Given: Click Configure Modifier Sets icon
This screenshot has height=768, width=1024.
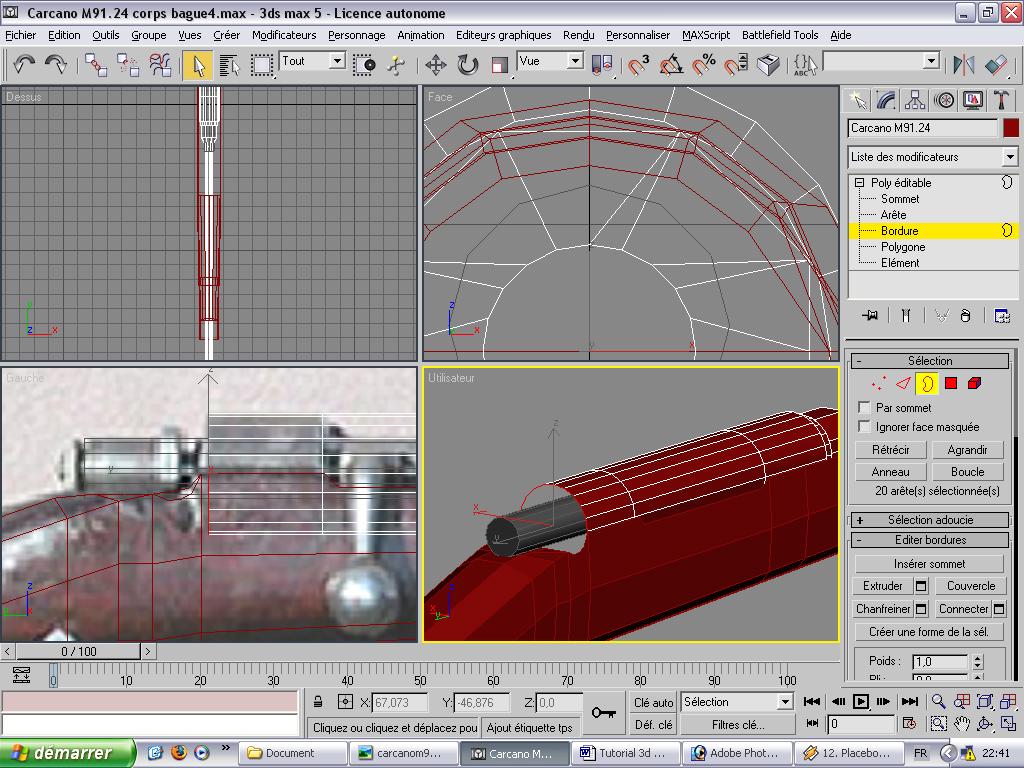Looking at the screenshot, I should [1001, 316].
